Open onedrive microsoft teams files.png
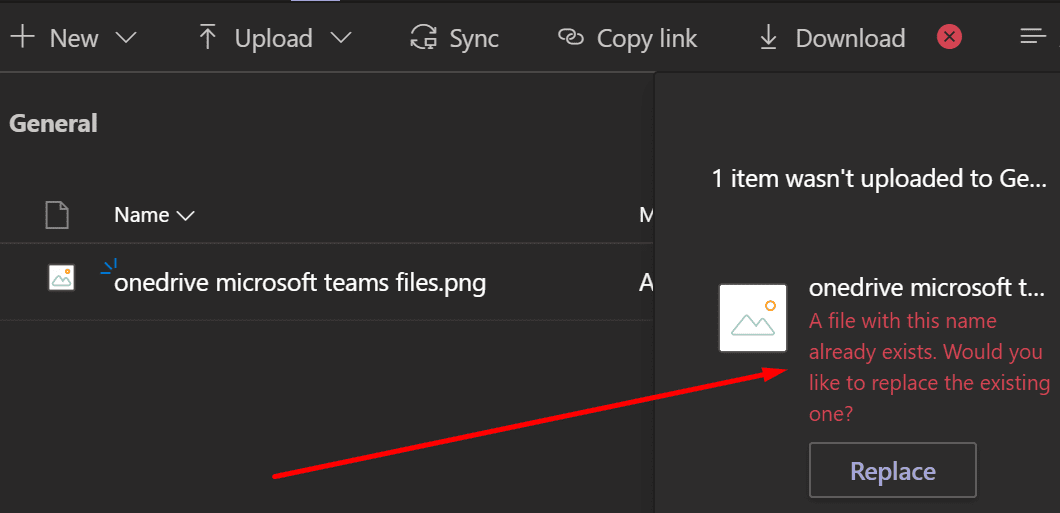The height and width of the screenshot is (513, 1060). pos(300,283)
